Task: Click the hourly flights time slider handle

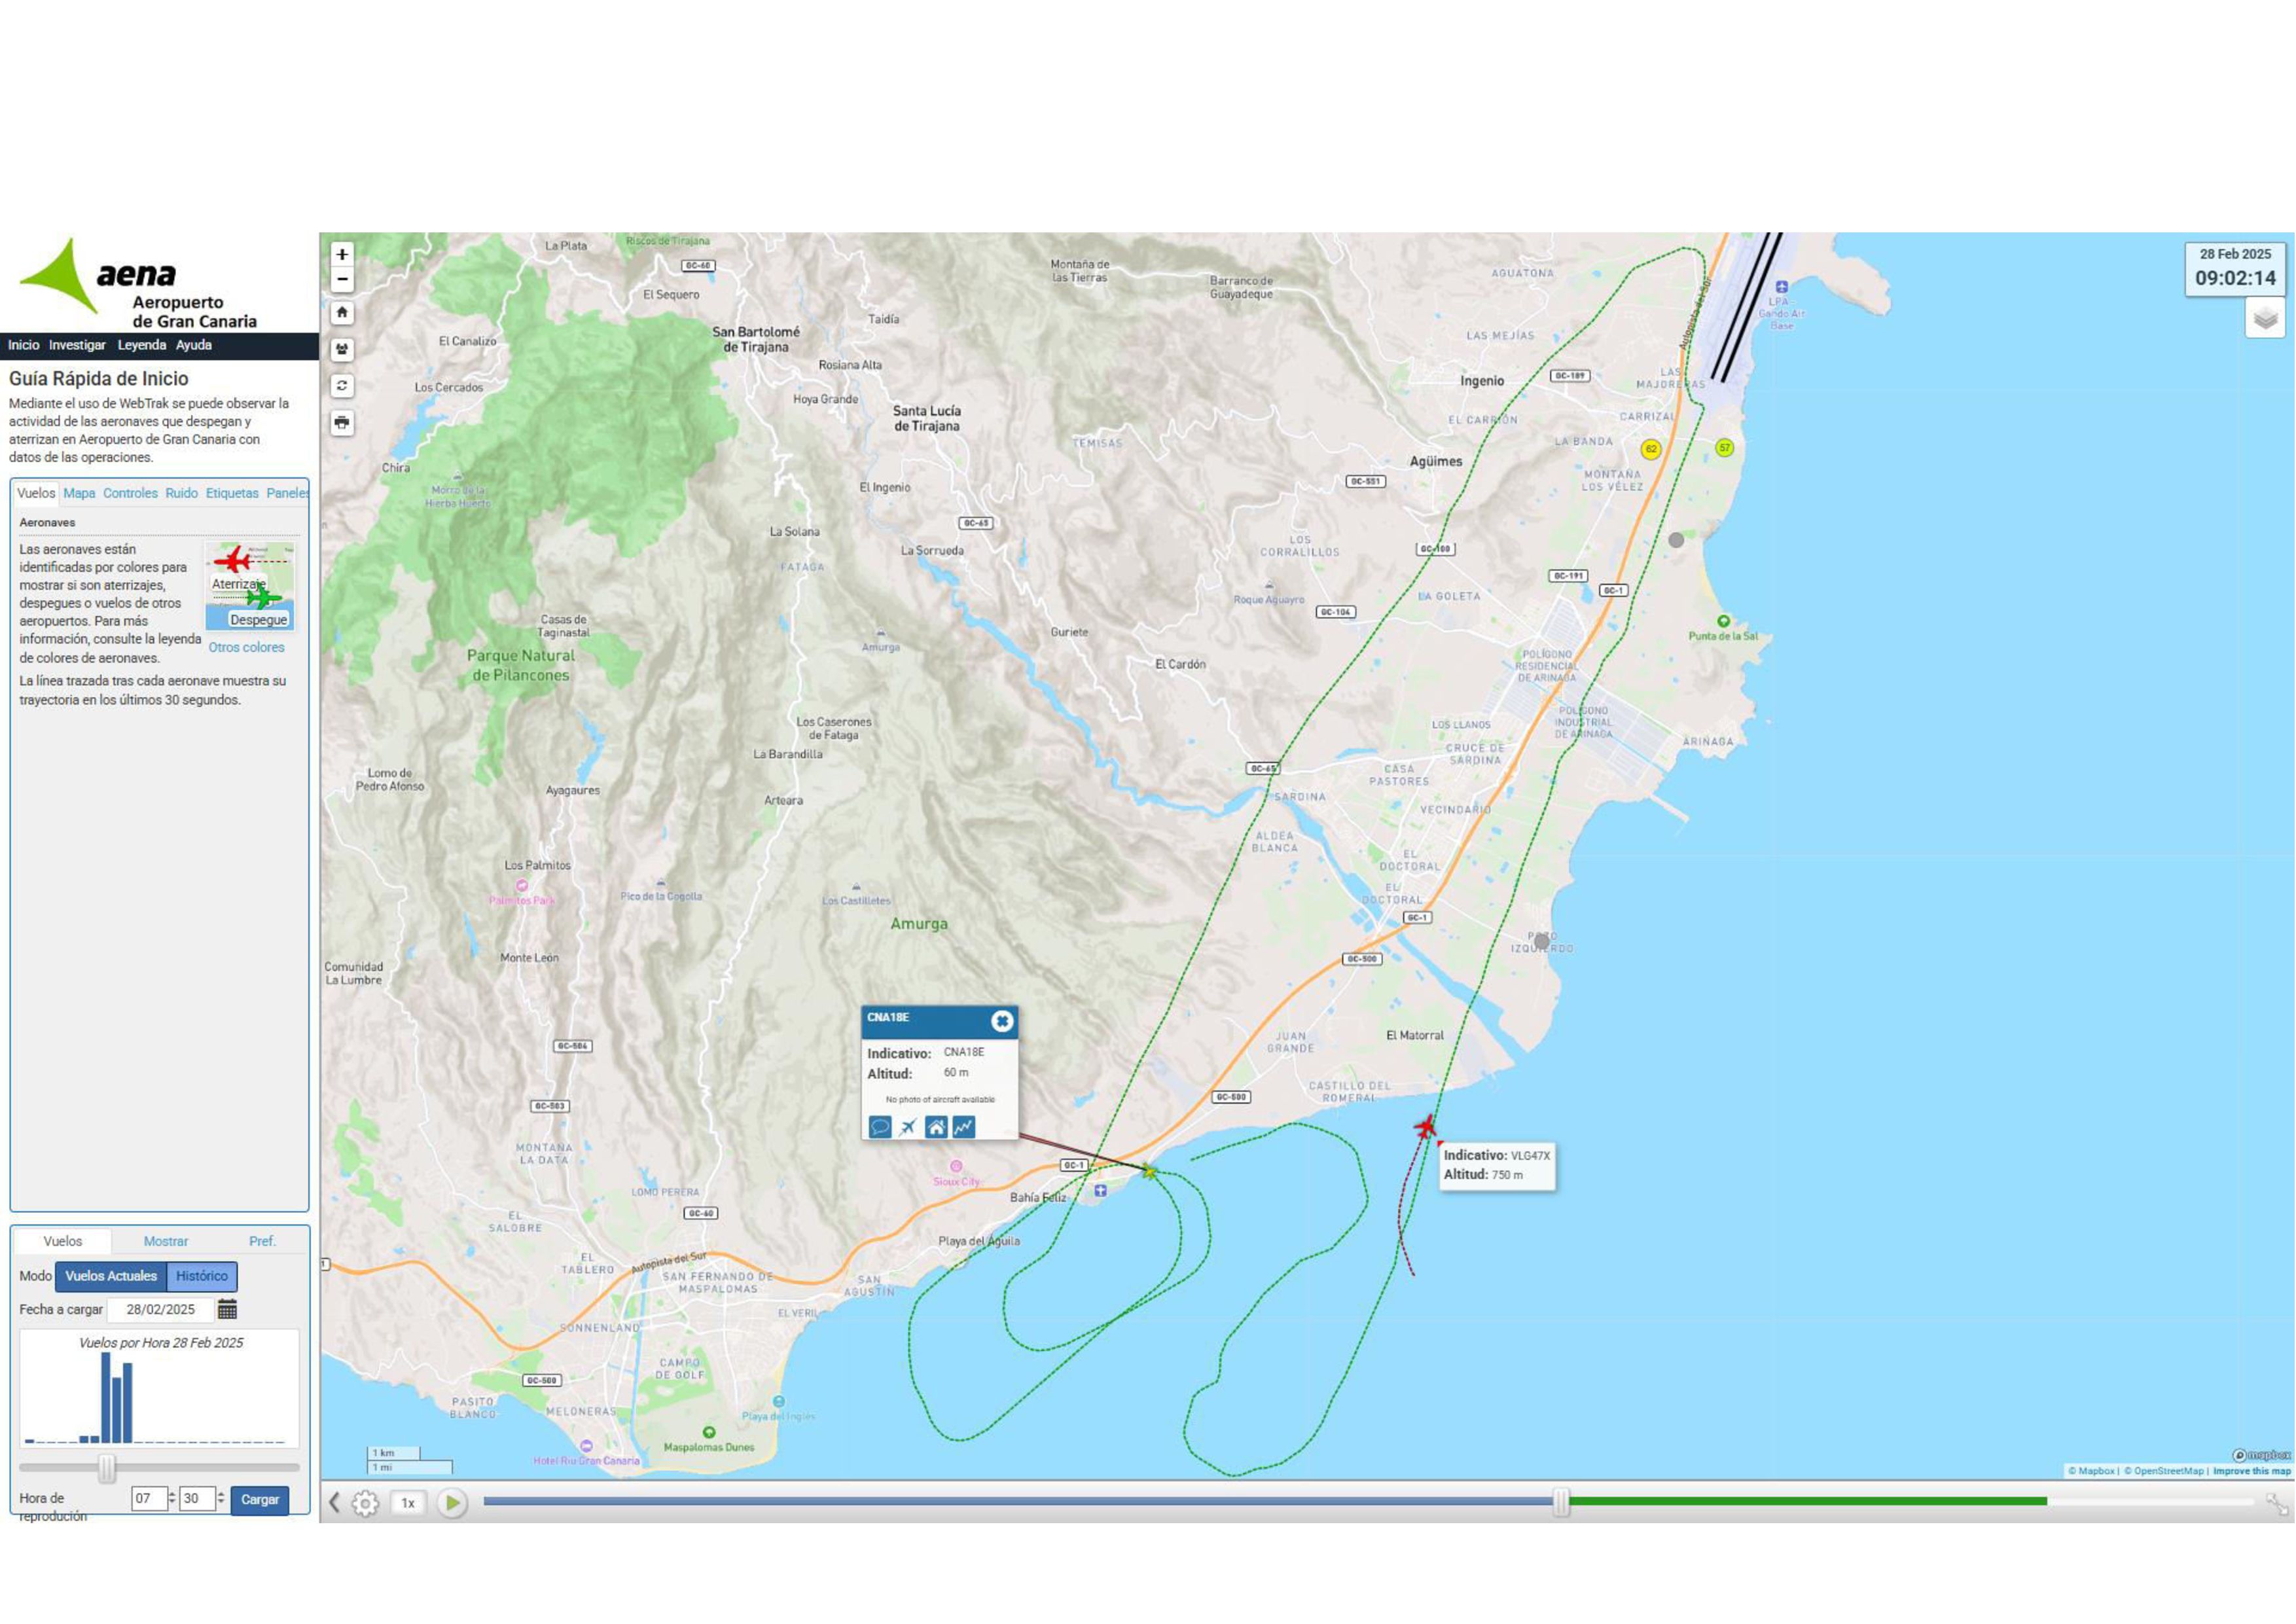Action: click(107, 1468)
